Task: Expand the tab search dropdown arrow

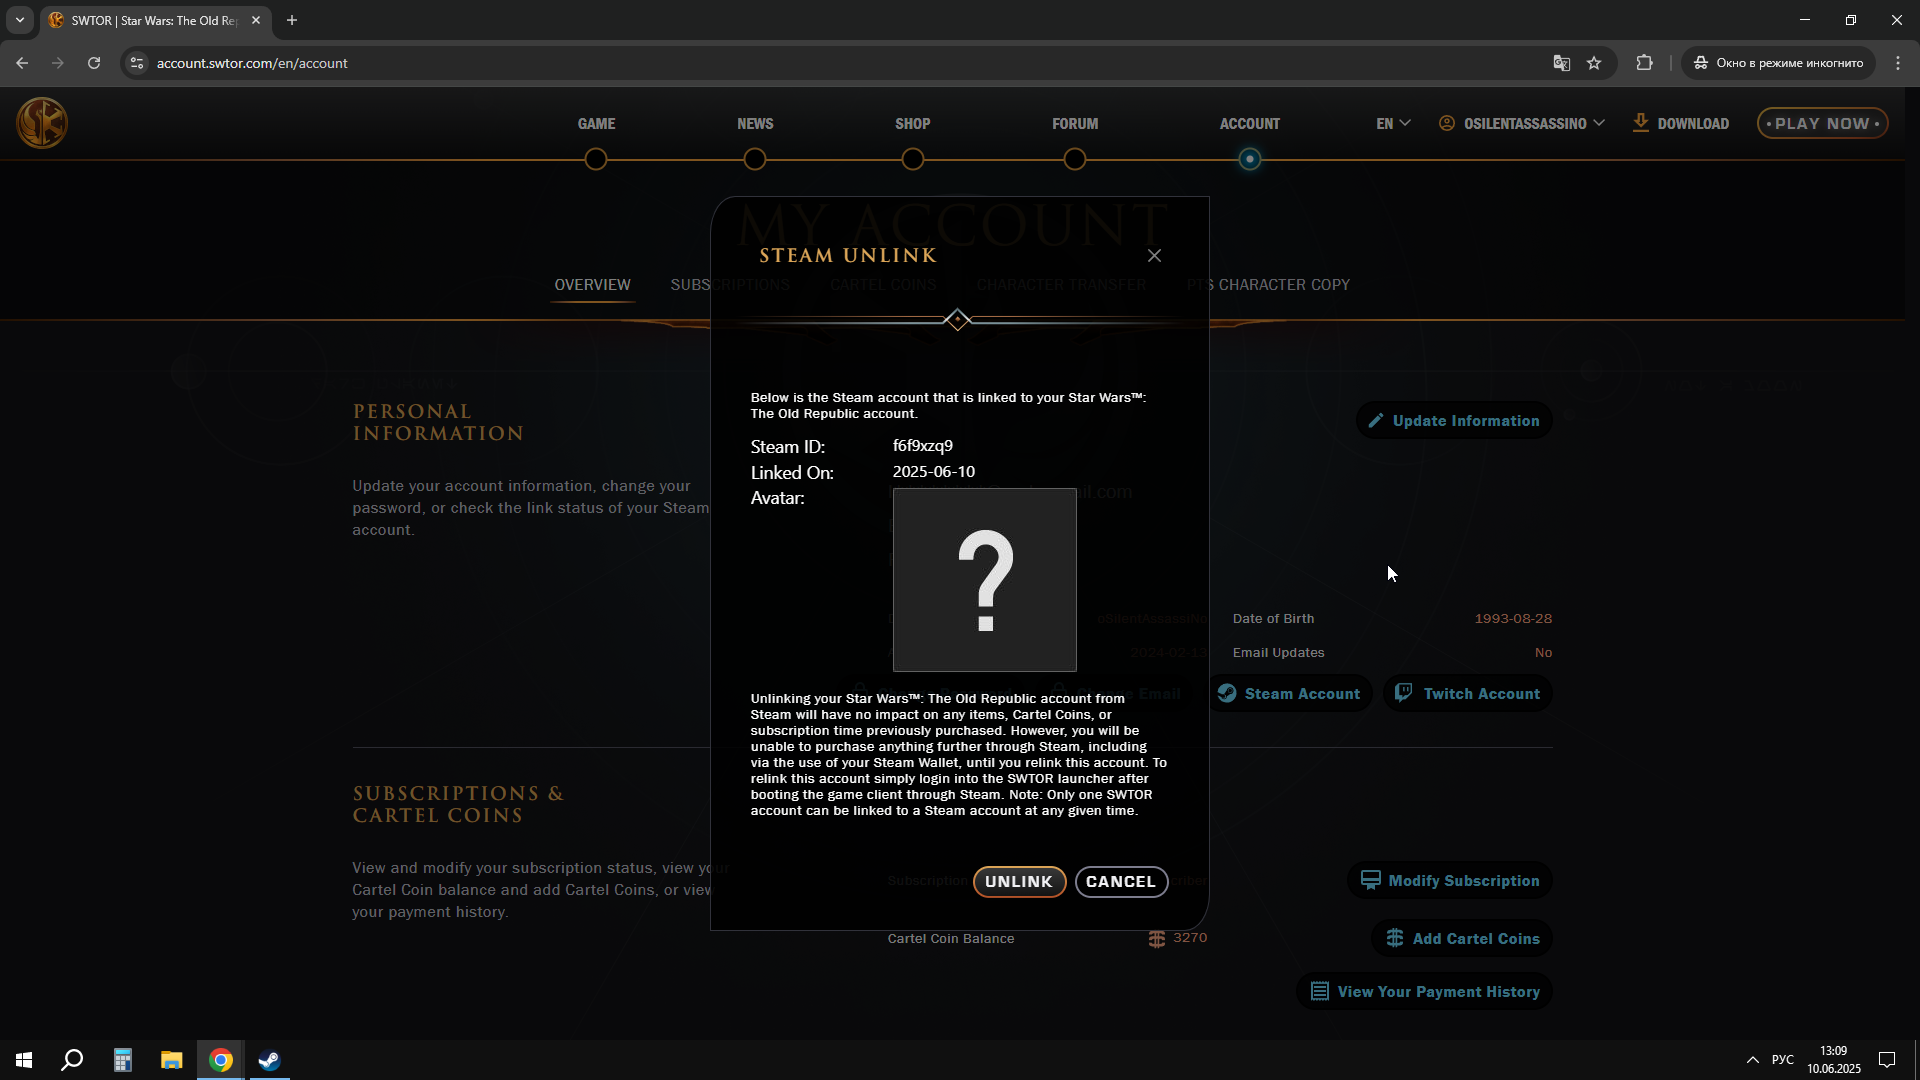Action: click(x=20, y=20)
